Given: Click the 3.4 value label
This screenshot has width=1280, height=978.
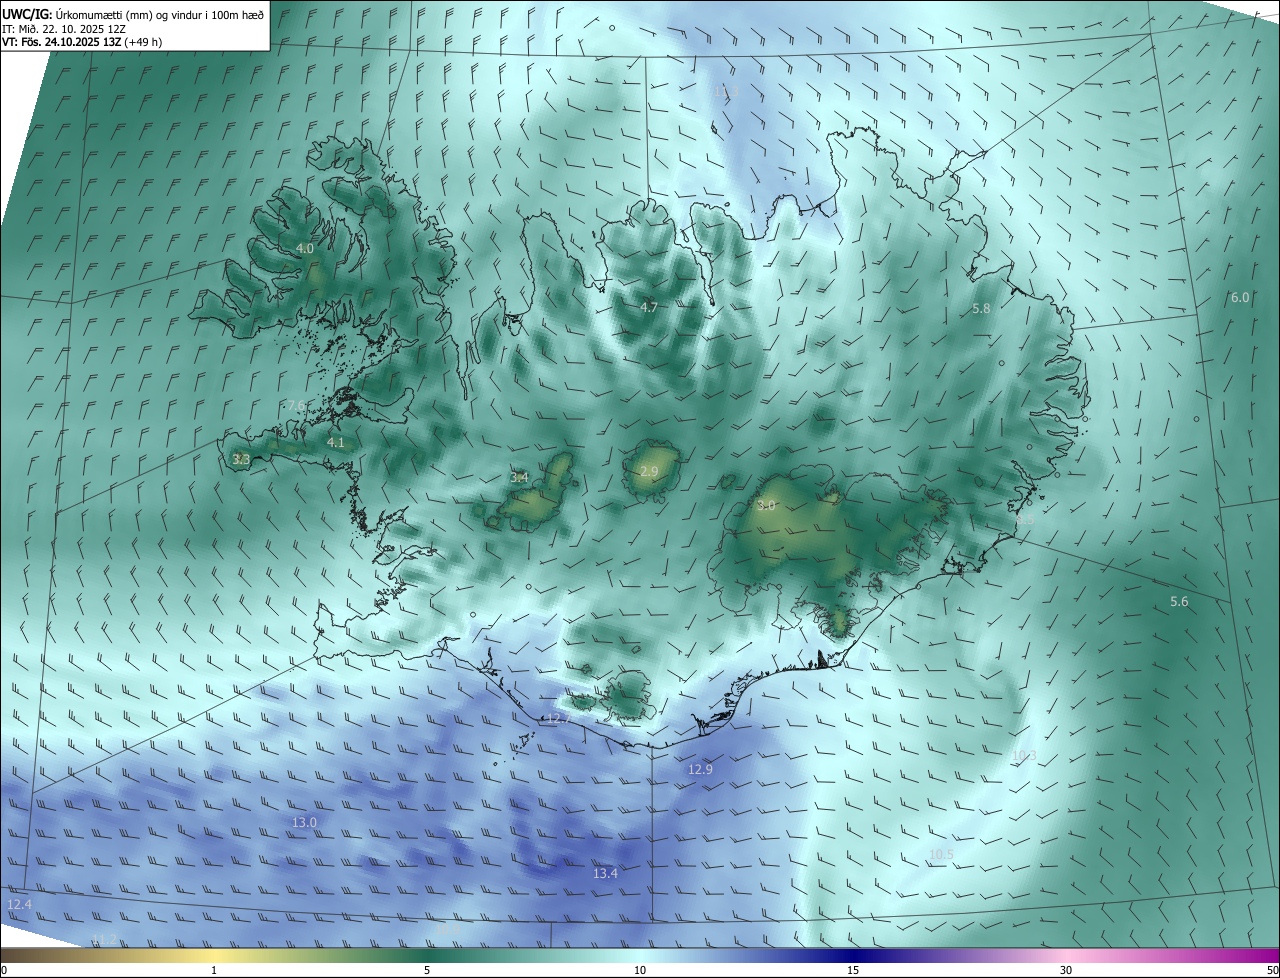Looking at the screenshot, I should pyautogui.click(x=519, y=478).
